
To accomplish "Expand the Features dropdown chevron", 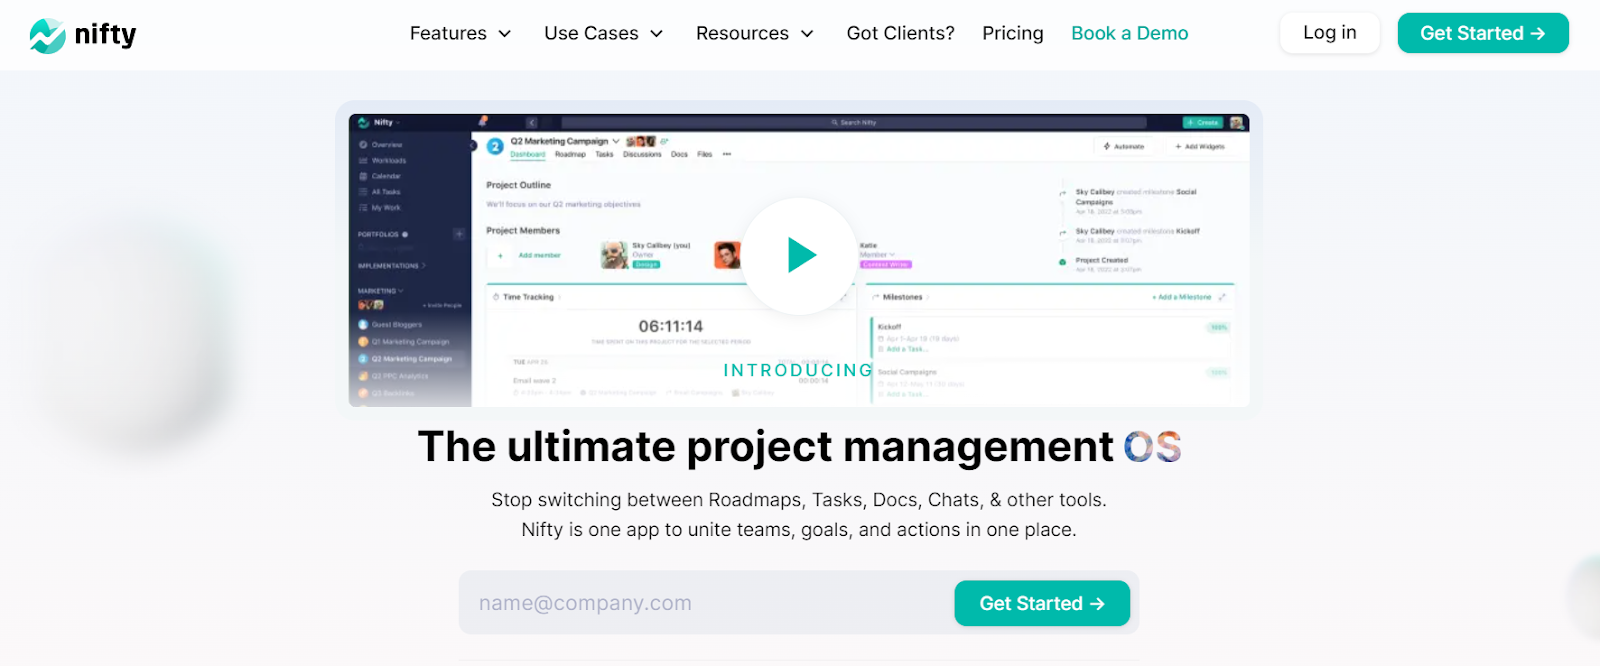I will (x=505, y=34).
